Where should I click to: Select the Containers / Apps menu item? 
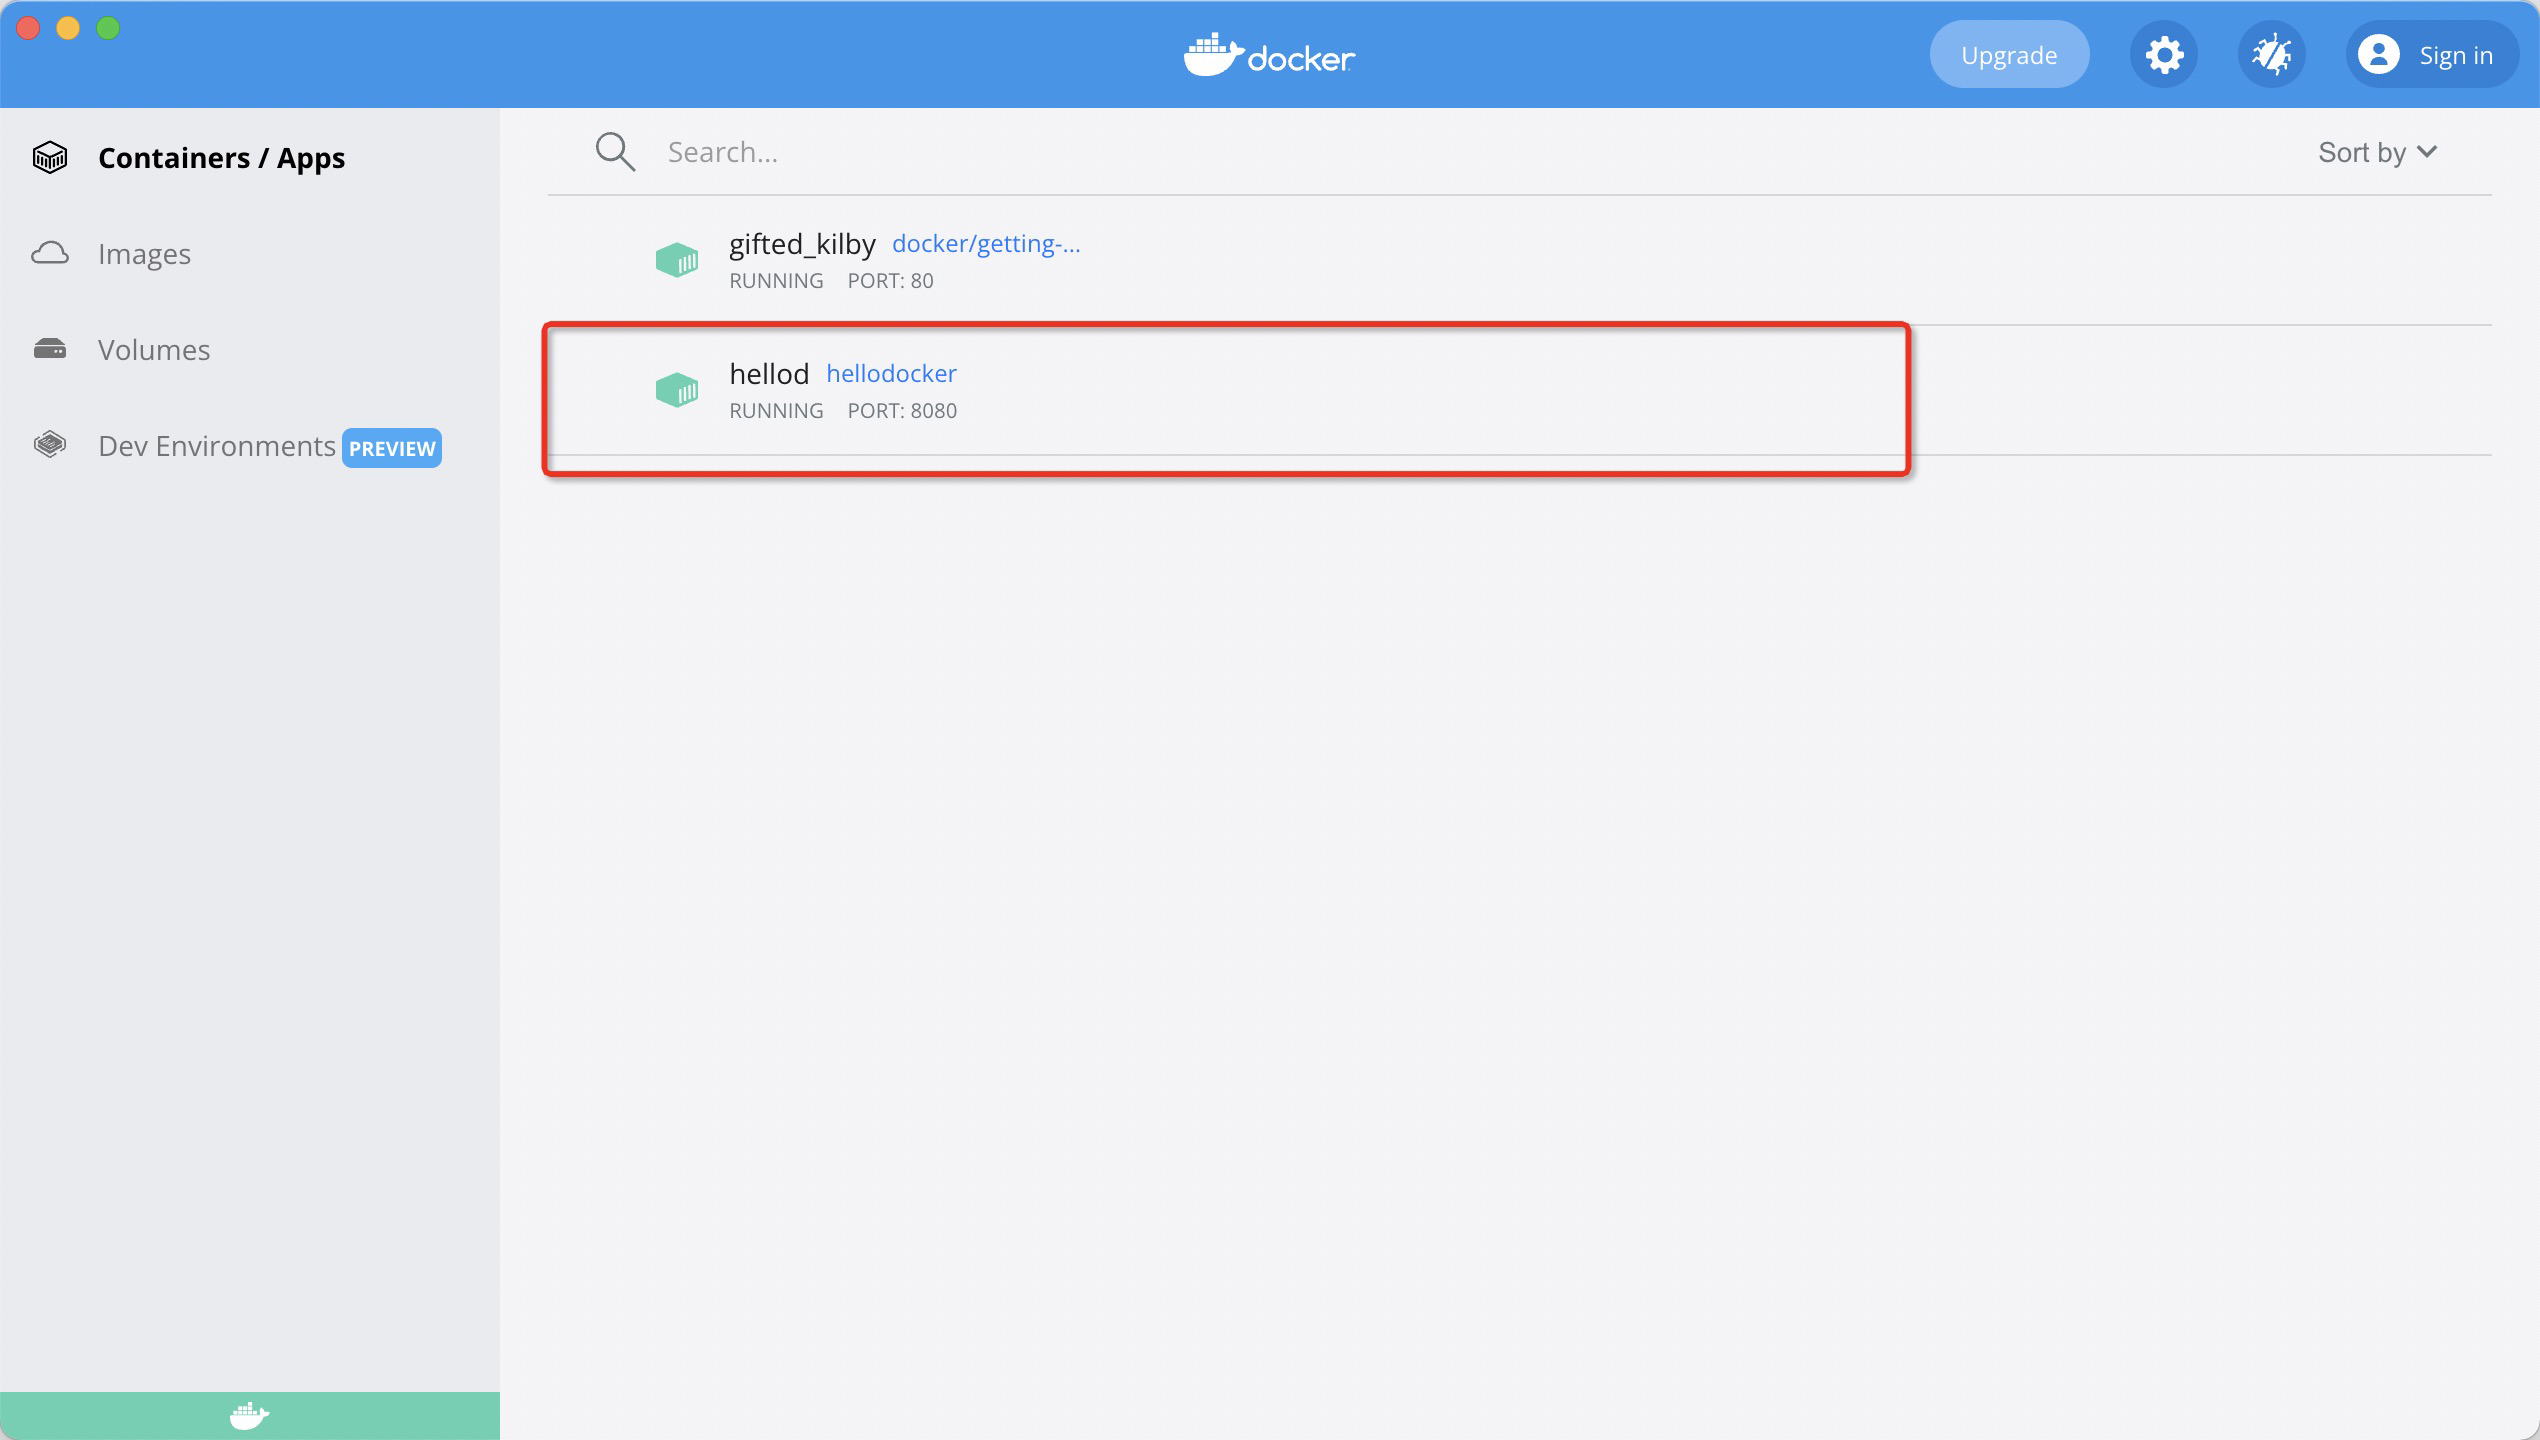pos(222,155)
